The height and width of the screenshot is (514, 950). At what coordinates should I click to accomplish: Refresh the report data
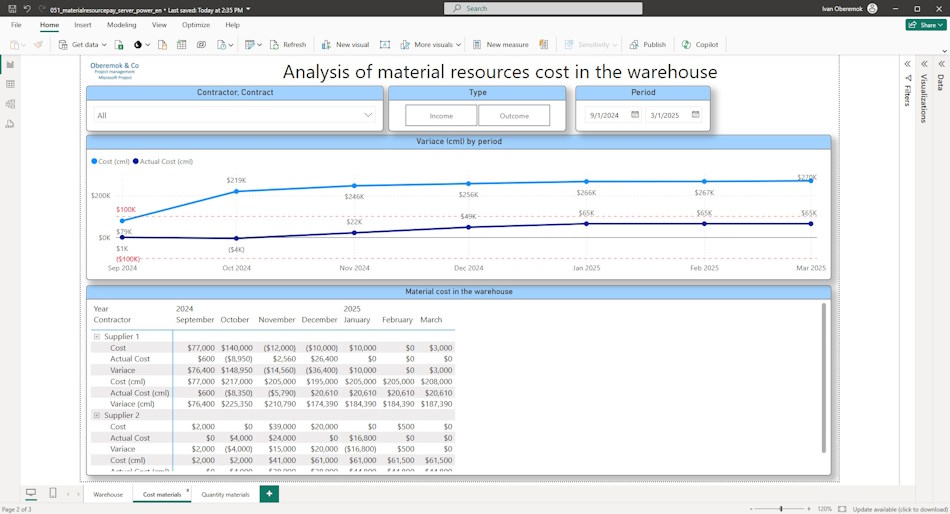[x=288, y=45]
